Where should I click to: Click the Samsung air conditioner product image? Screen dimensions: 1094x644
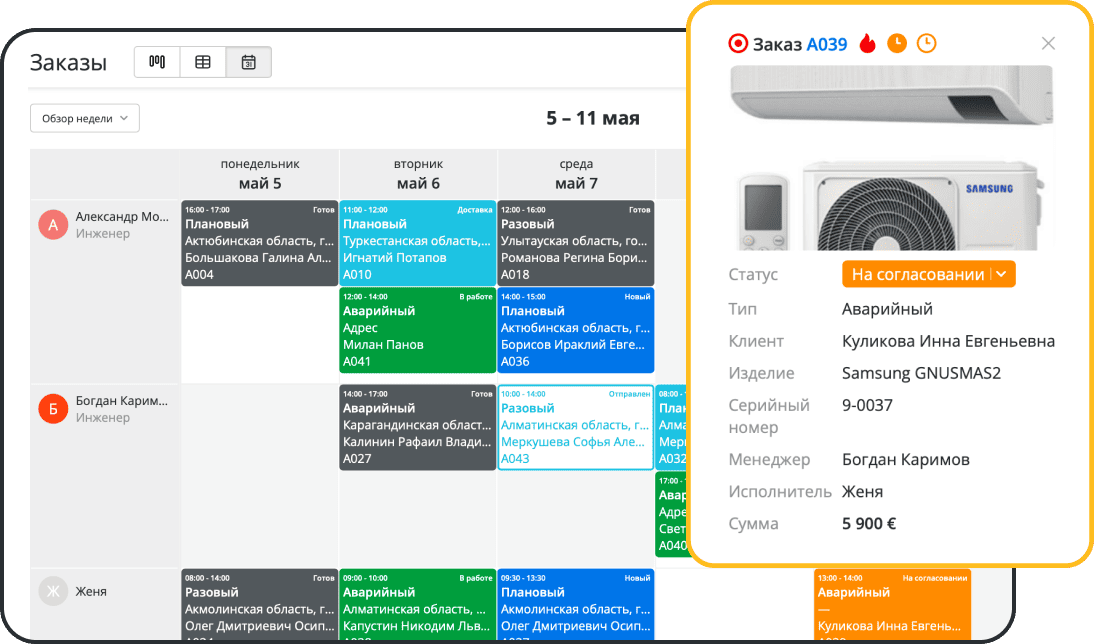(x=891, y=157)
